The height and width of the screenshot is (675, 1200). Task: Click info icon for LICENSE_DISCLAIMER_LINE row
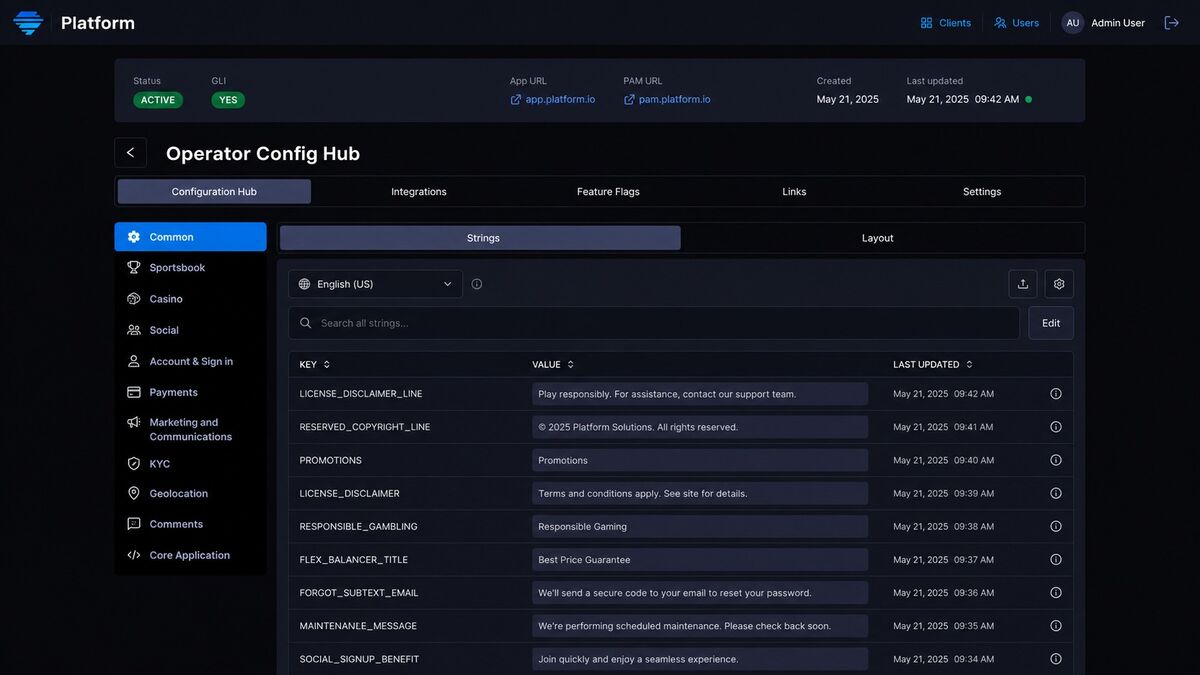tap(1056, 394)
